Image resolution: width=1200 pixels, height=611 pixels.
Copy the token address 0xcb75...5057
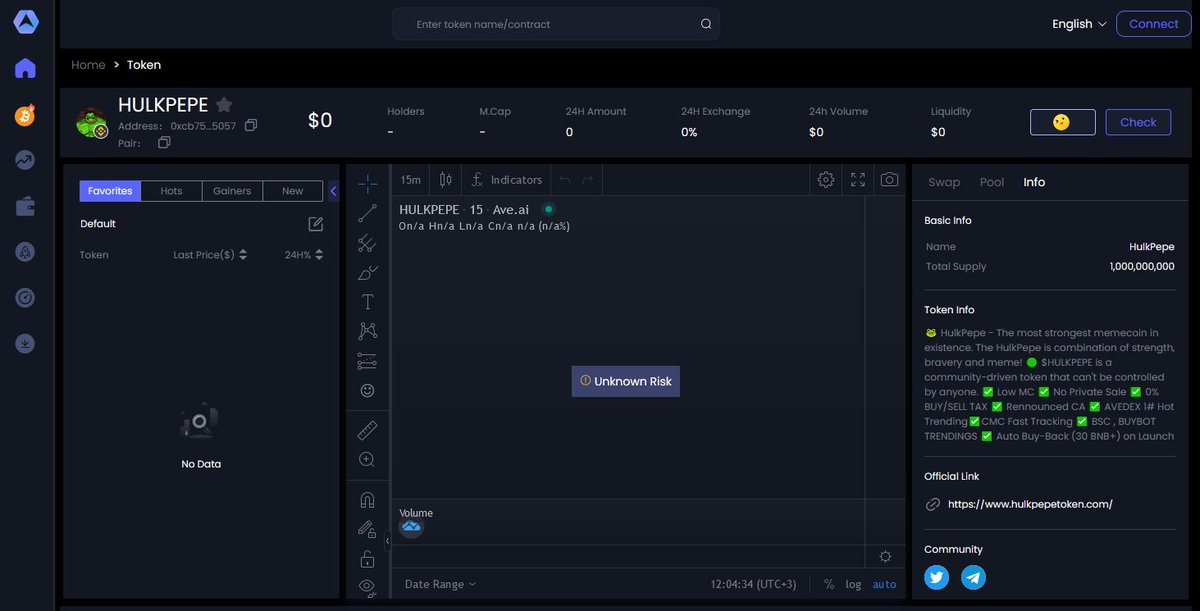[x=251, y=126]
